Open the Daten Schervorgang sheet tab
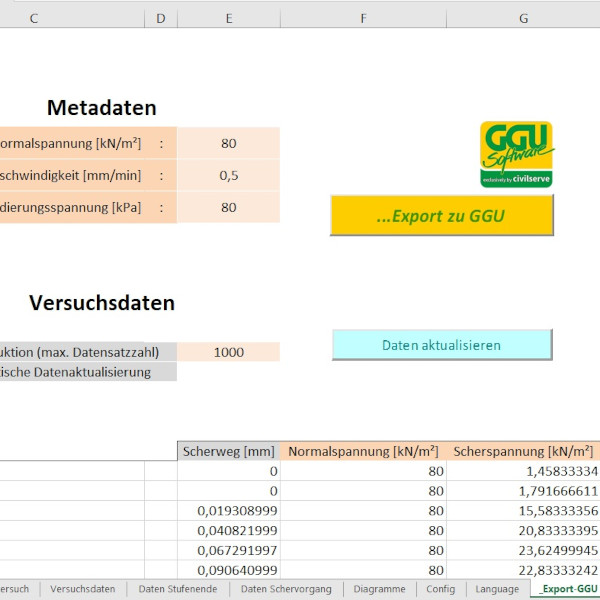The width and height of the screenshot is (600, 600). (286, 589)
